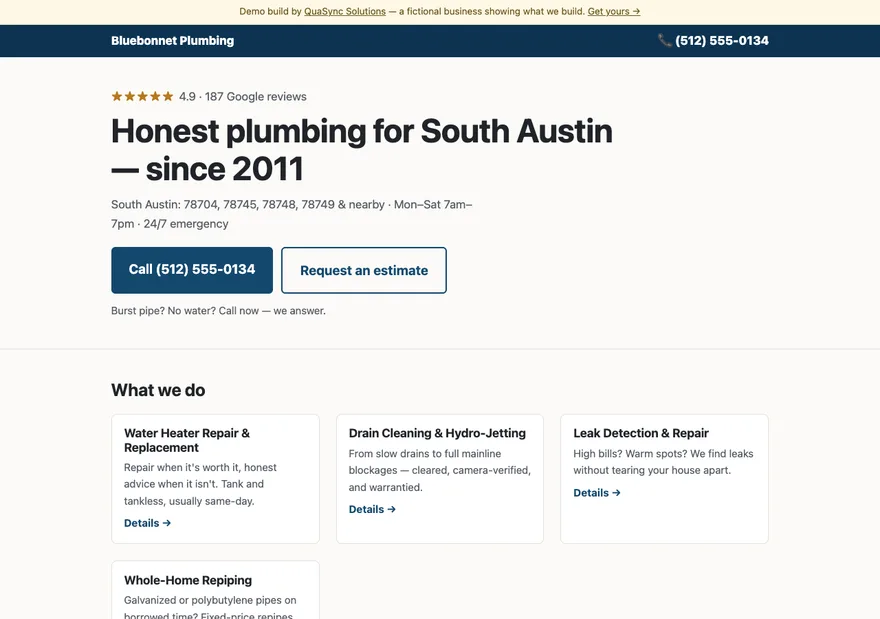
Task: Click the 'Burst pipe? No water?' note
Action: click(x=218, y=311)
